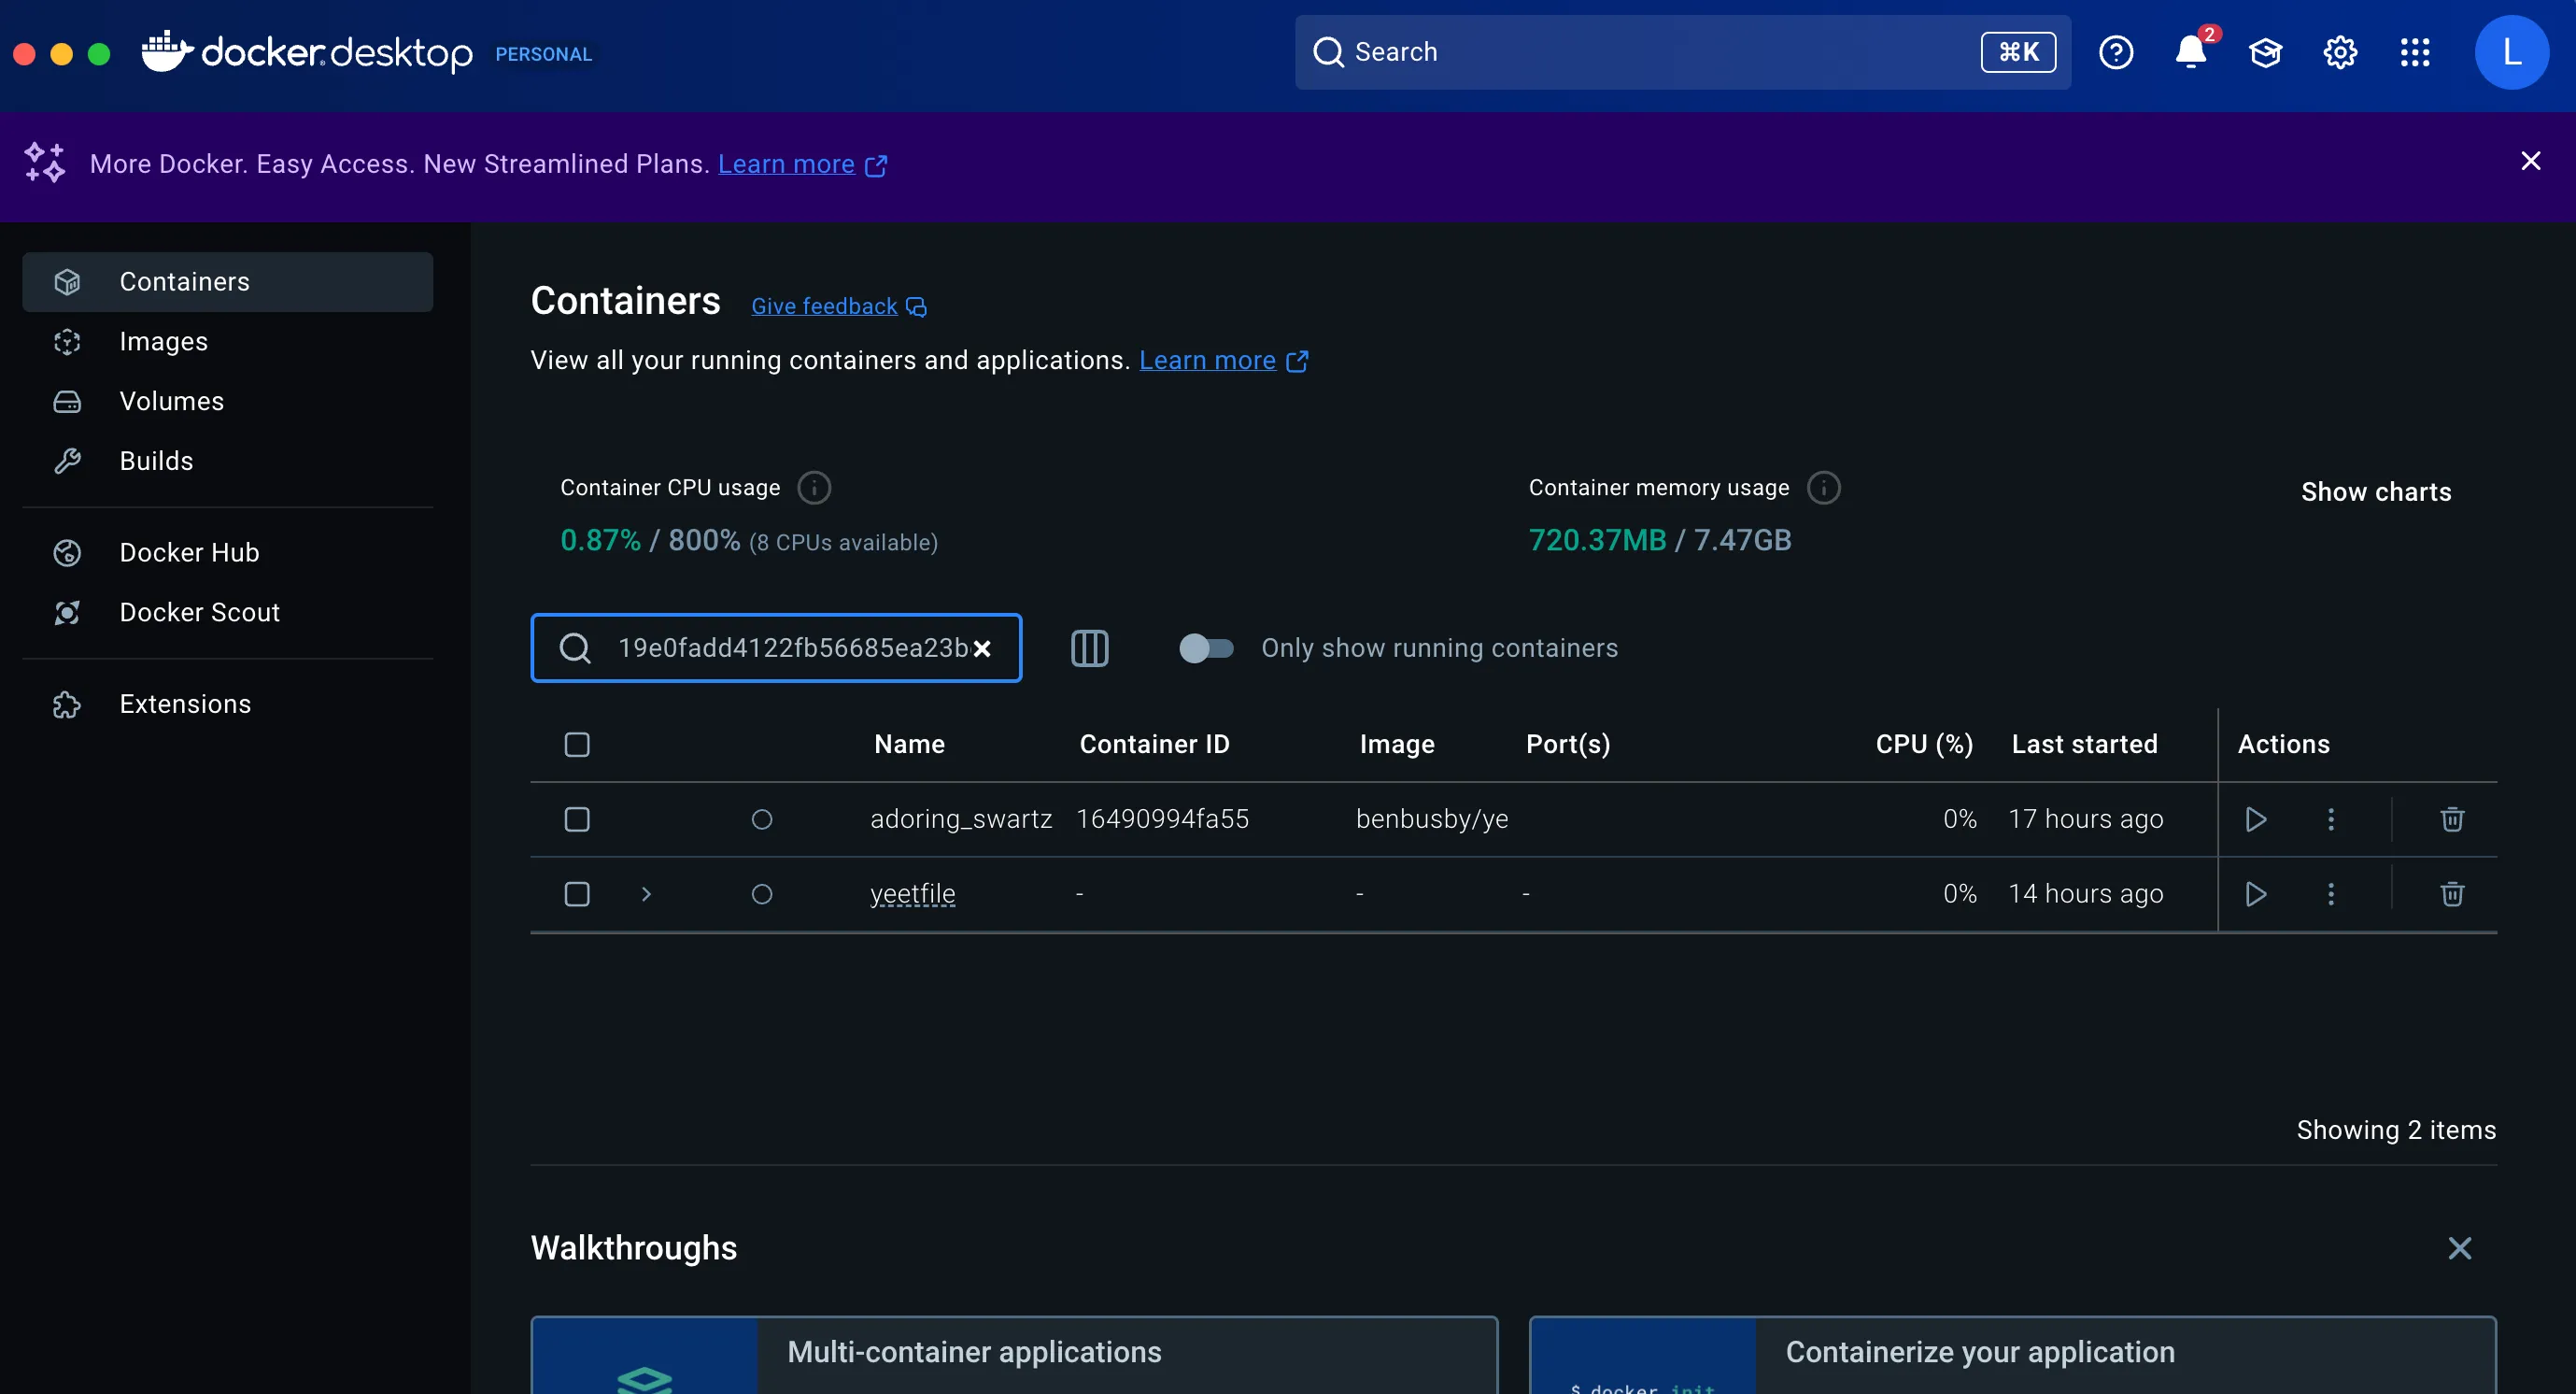Open the adoring_swartz three-dot actions menu
This screenshot has height=1394, width=2576.
coord(2330,819)
